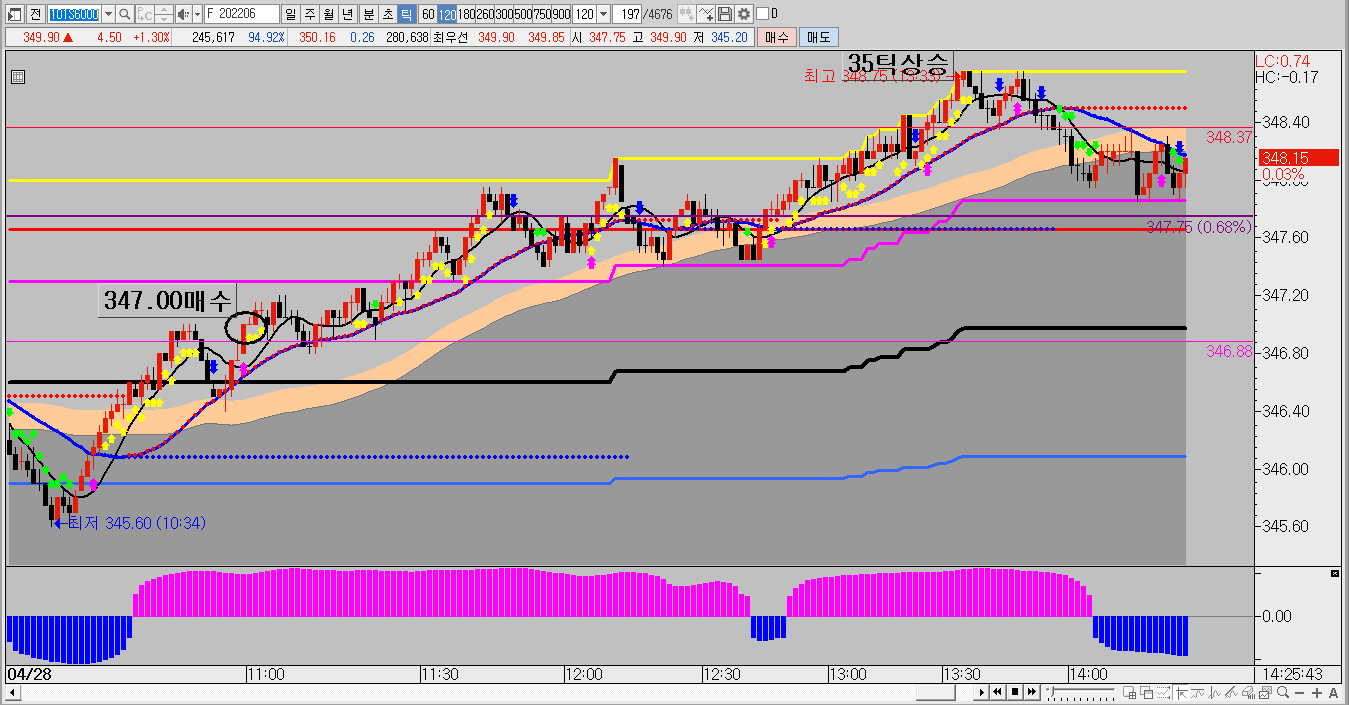The image size is (1349, 705).
Task: Switch to the minute (분) chart period
Action: (x=368, y=14)
